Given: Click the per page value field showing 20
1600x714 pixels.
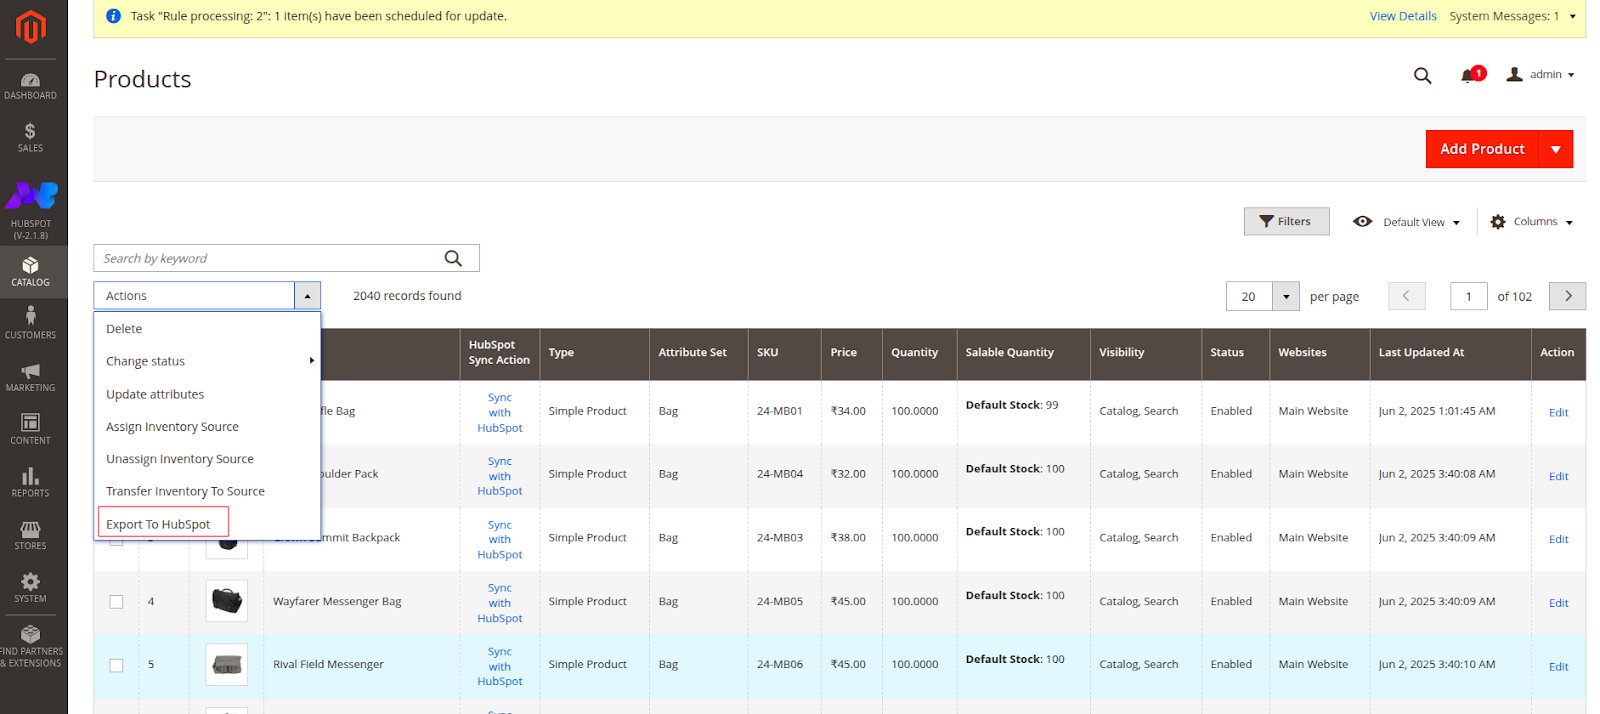Looking at the screenshot, I should coord(1249,296).
